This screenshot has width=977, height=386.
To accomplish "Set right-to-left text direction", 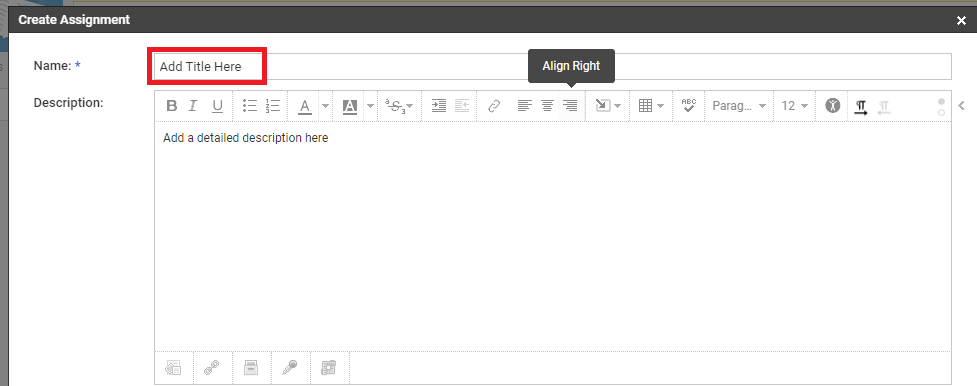I will (884, 107).
